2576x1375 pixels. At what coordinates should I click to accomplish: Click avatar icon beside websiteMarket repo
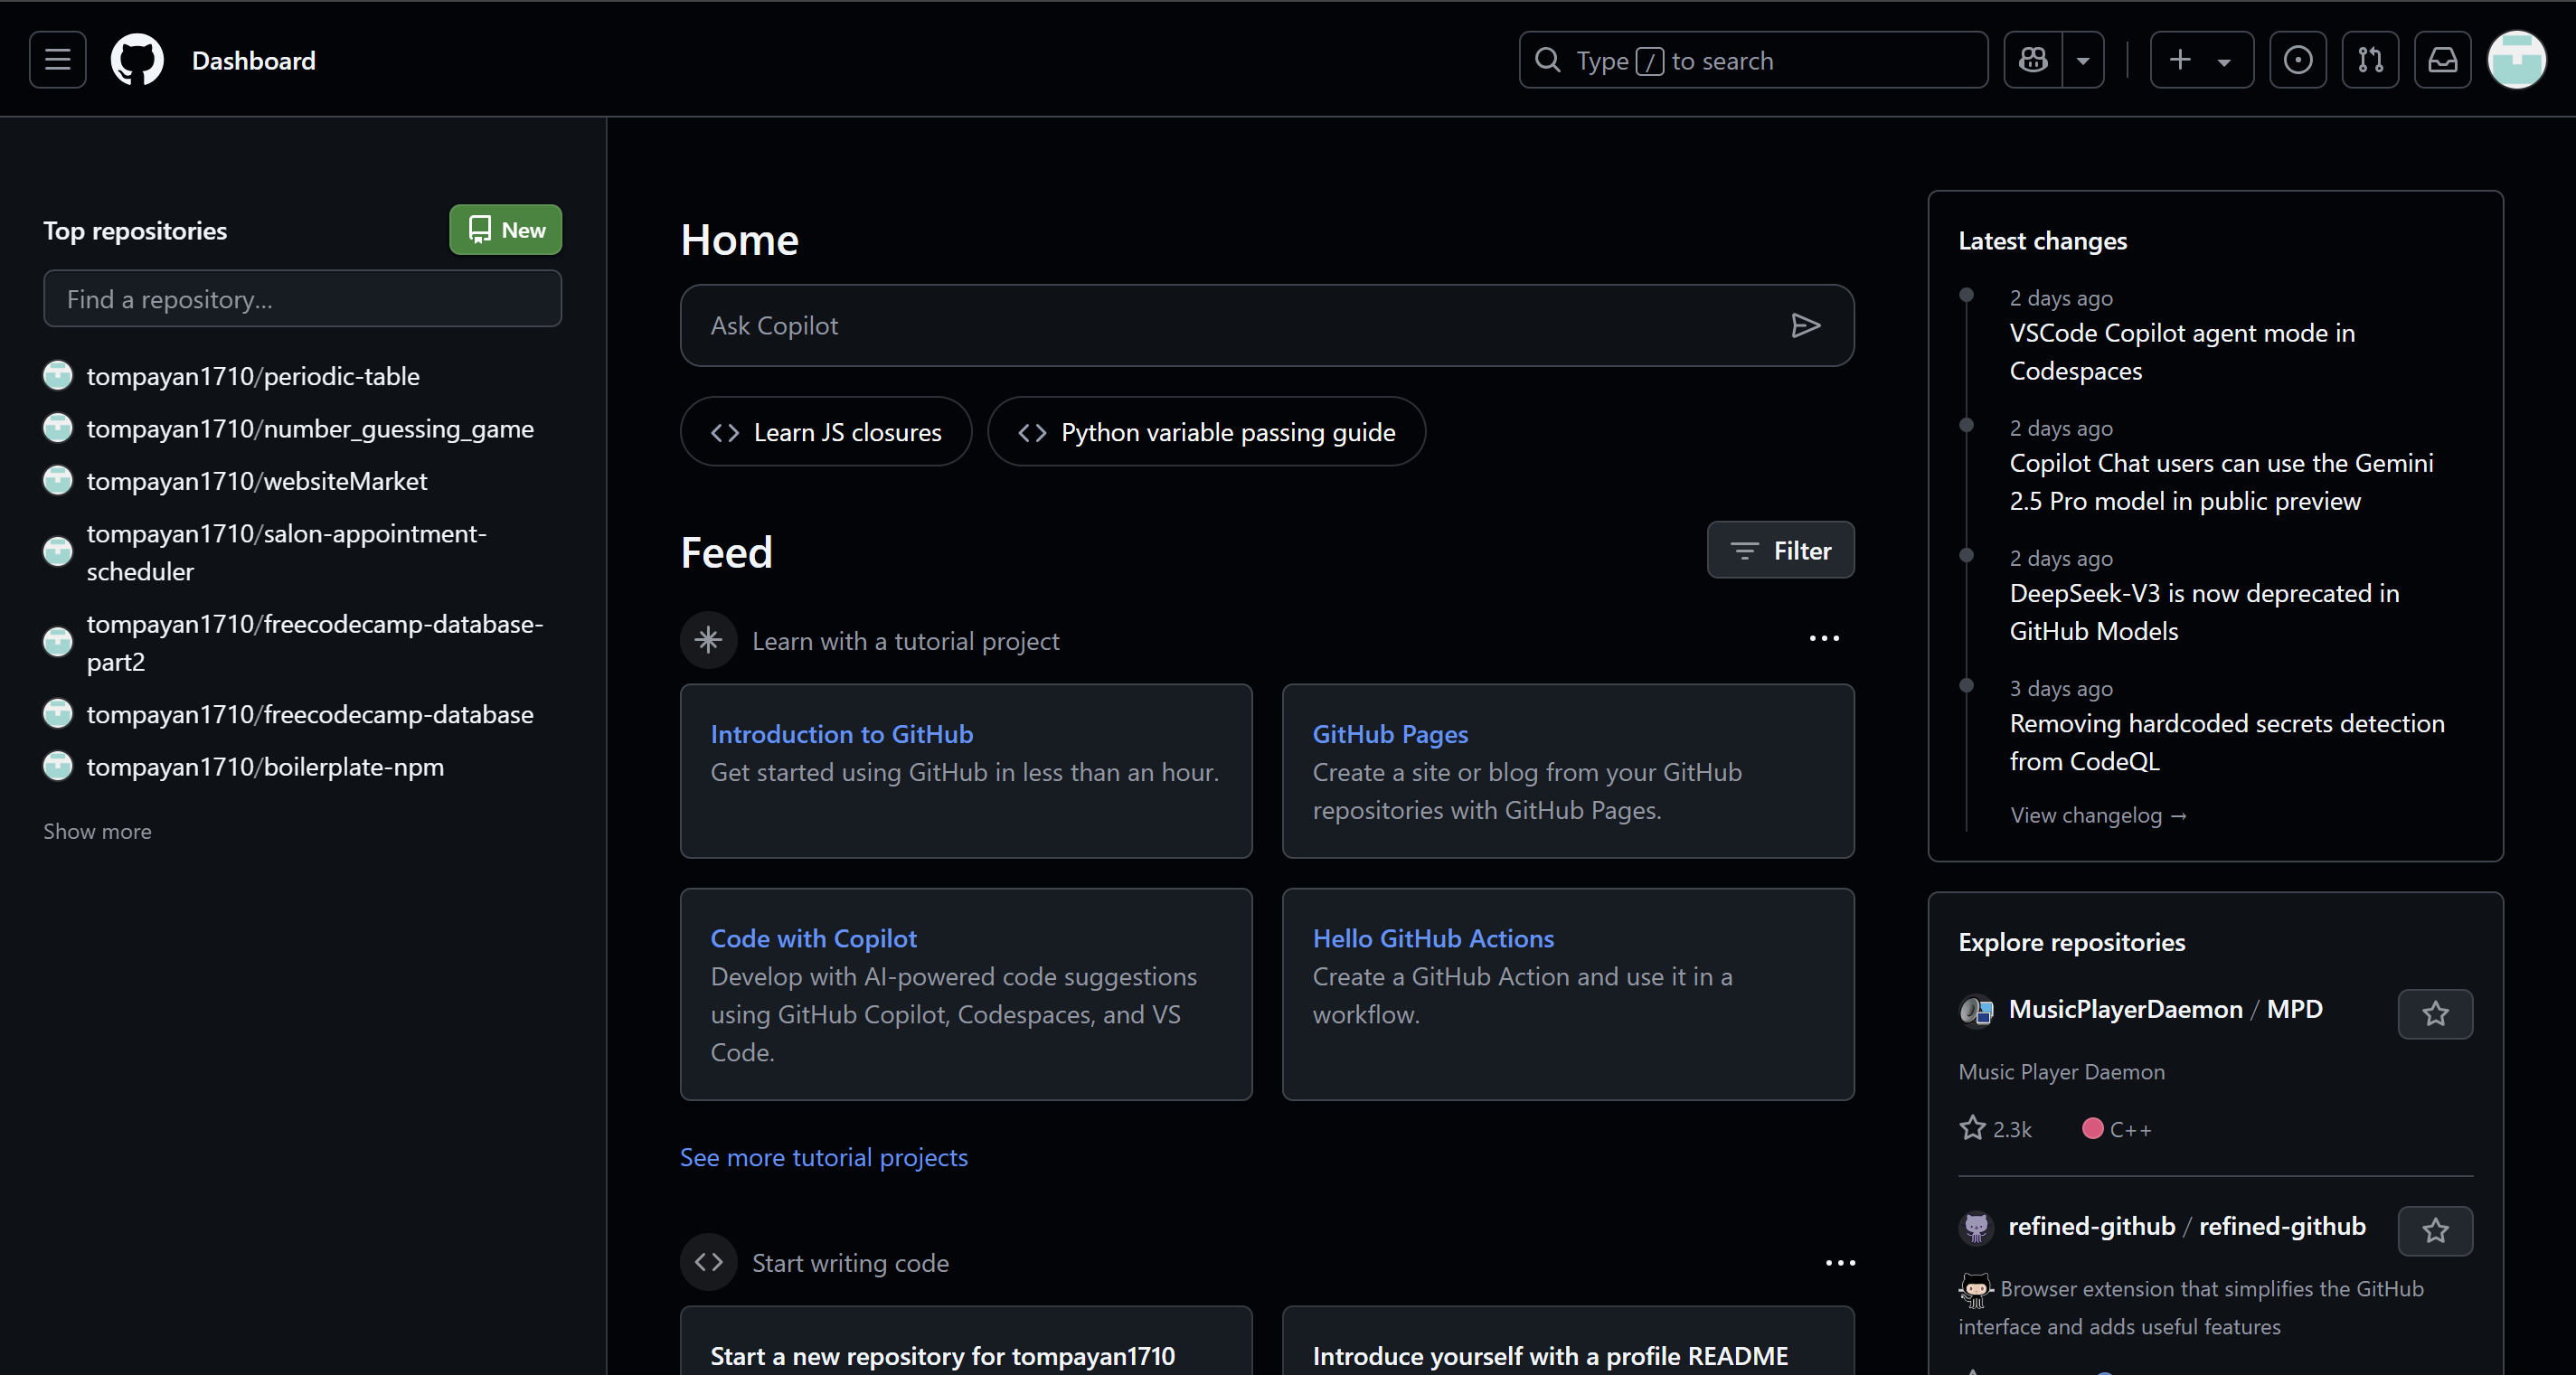click(58, 481)
